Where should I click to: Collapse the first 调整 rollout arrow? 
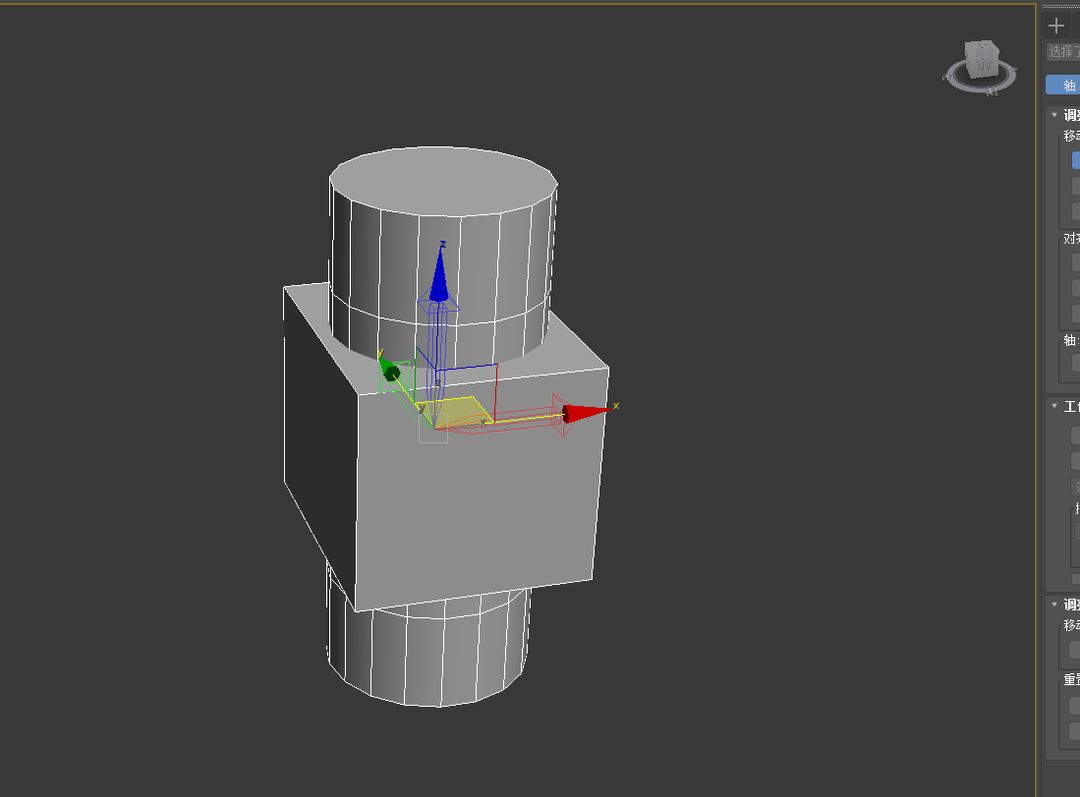1054,114
